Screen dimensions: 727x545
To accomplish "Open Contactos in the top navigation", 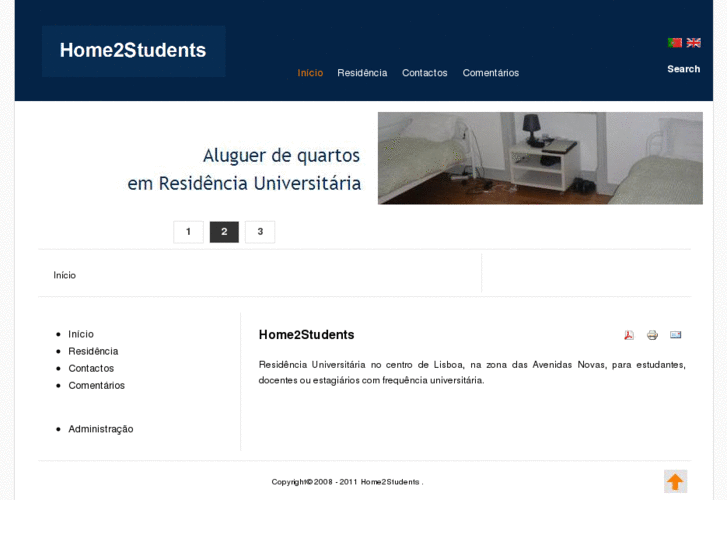I will point(425,73).
